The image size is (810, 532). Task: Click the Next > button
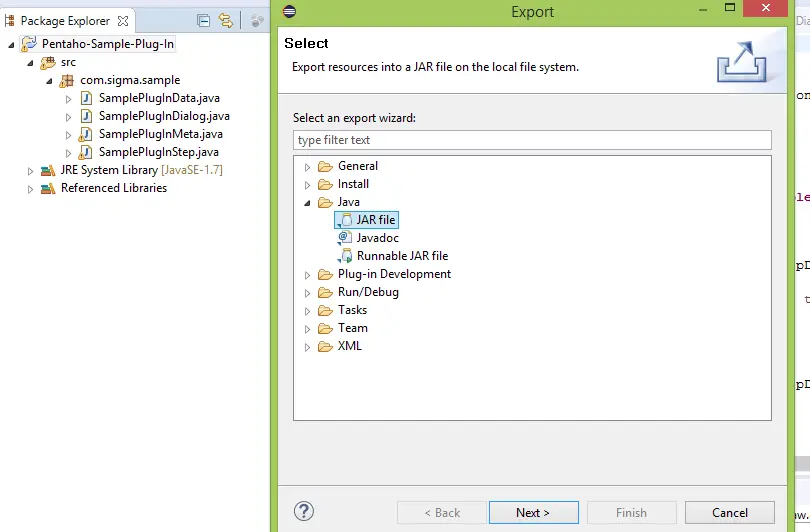[x=534, y=512]
